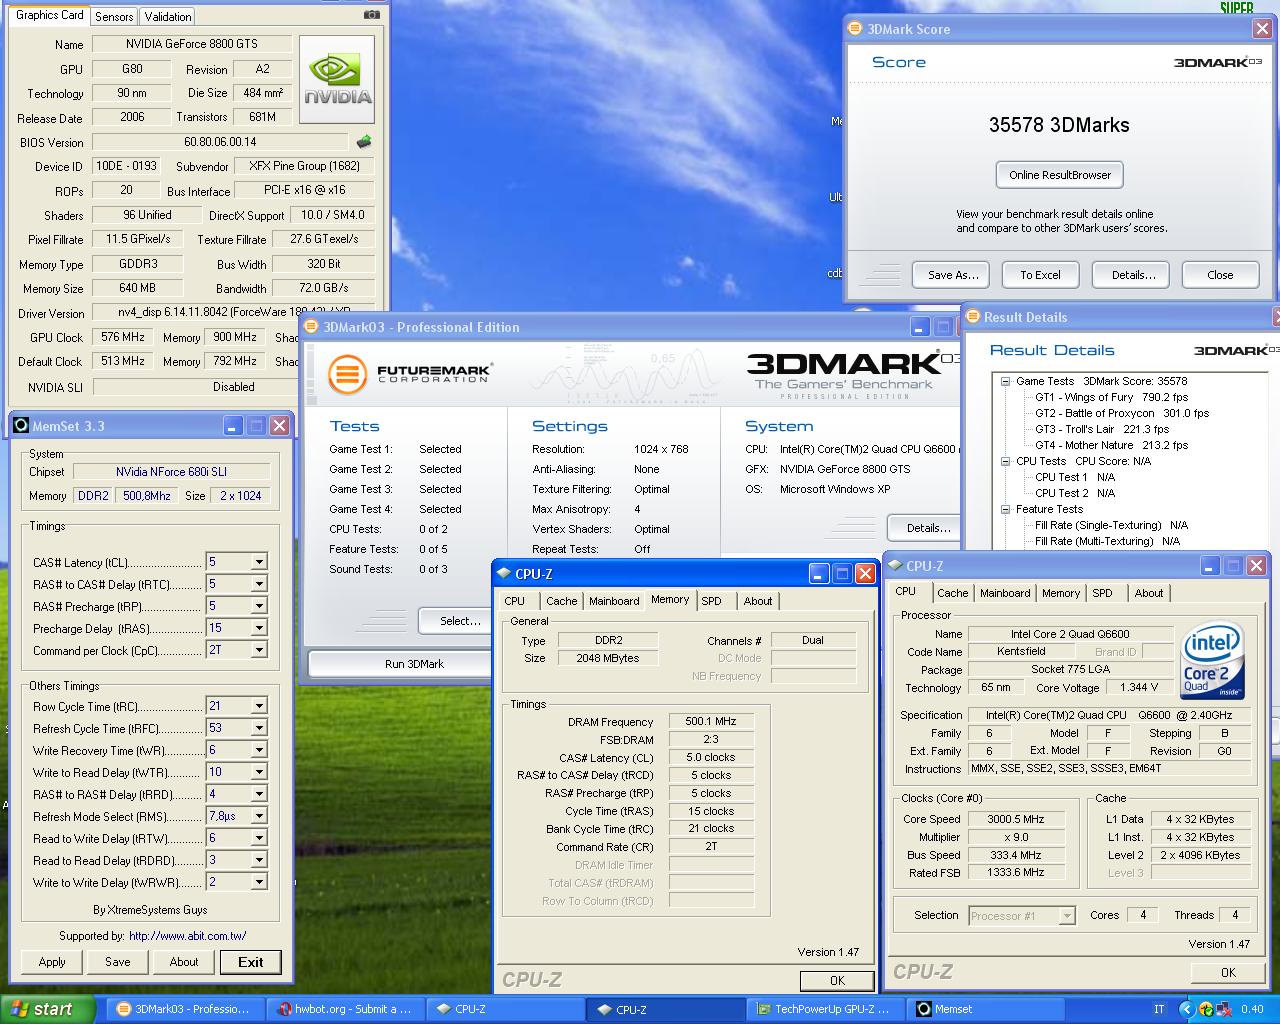Click Save As in 3DMark Score

(x=952, y=275)
